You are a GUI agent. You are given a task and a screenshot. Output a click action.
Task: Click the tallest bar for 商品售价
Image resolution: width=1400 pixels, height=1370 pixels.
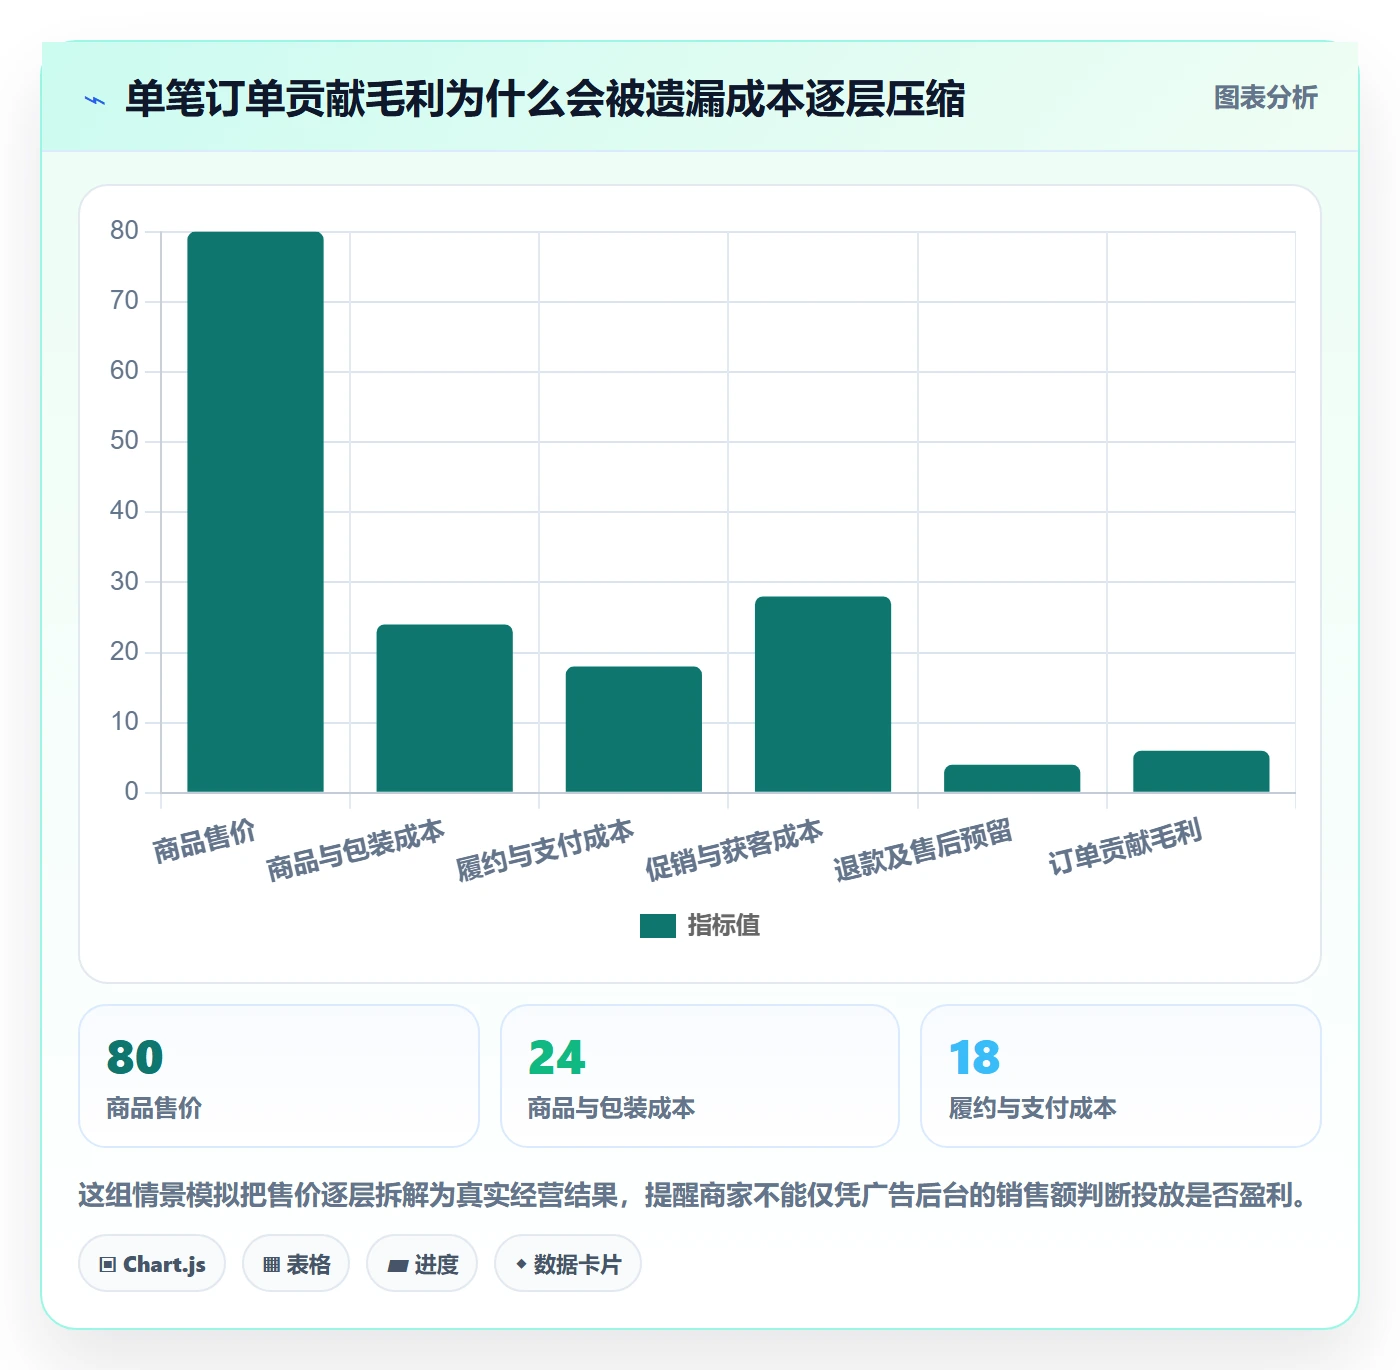click(256, 512)
